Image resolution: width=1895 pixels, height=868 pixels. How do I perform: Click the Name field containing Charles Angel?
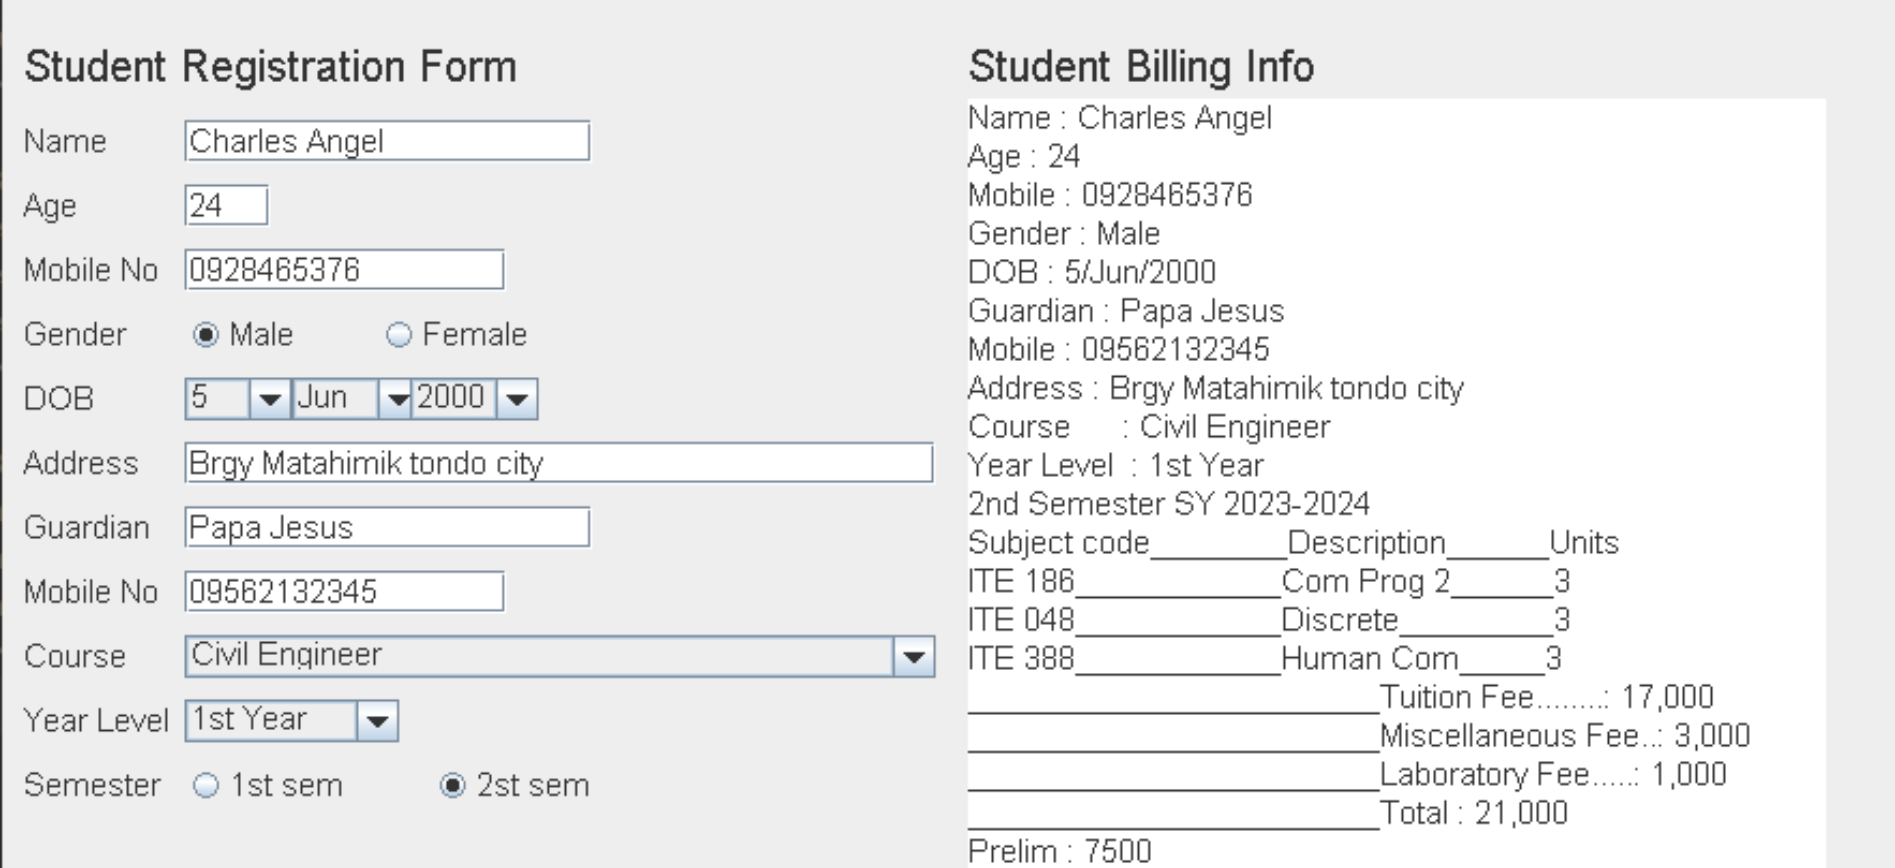tap(387, 141)
